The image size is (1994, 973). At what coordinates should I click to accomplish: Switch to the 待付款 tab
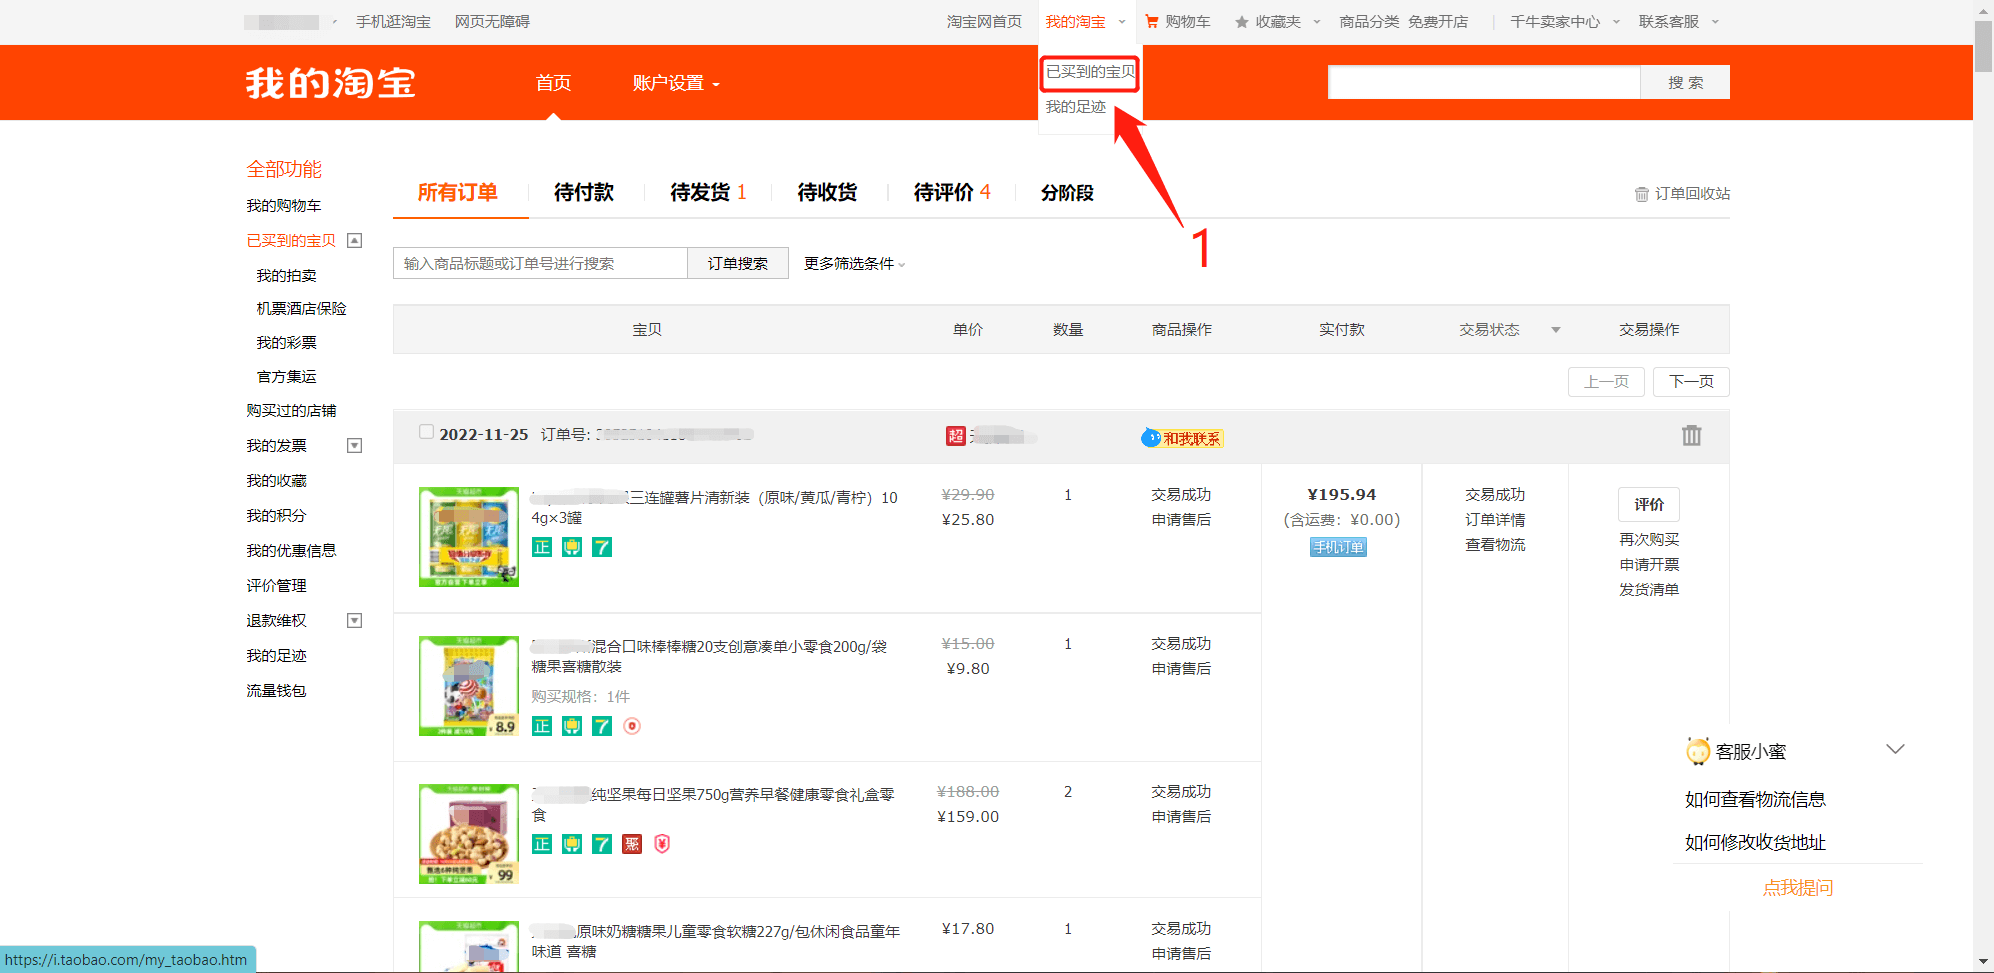coord(584,192)
